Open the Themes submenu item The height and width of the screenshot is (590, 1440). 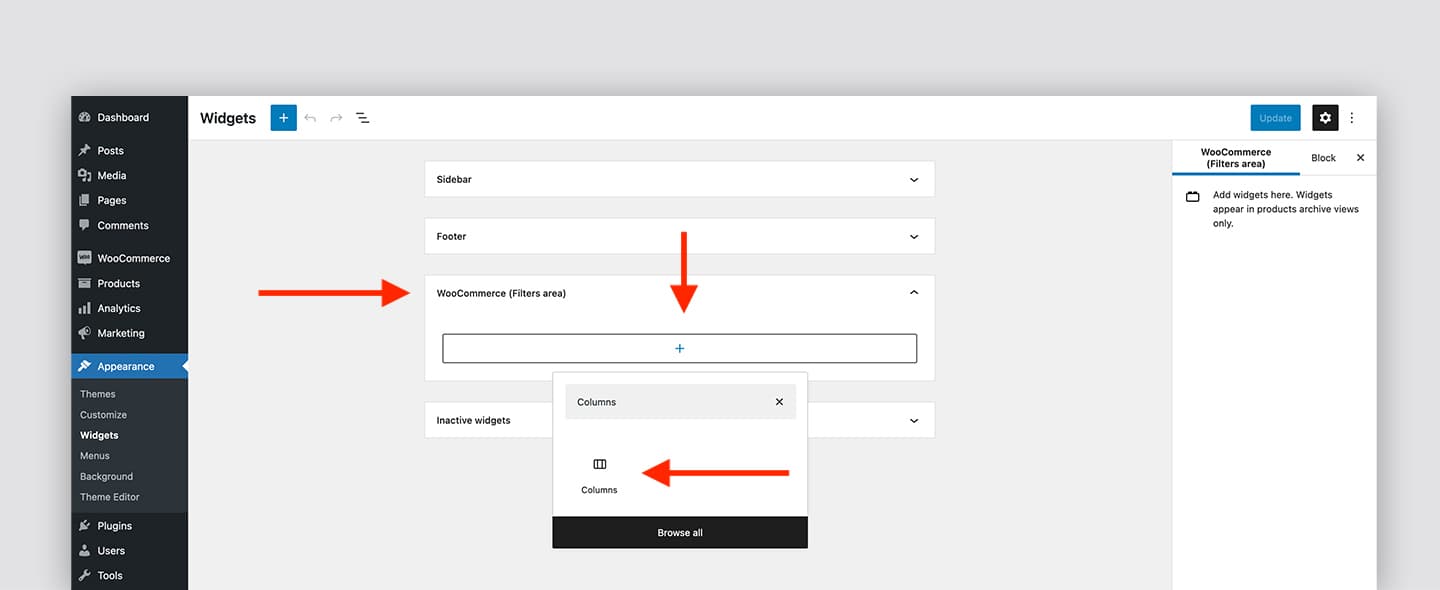point(98,394)
